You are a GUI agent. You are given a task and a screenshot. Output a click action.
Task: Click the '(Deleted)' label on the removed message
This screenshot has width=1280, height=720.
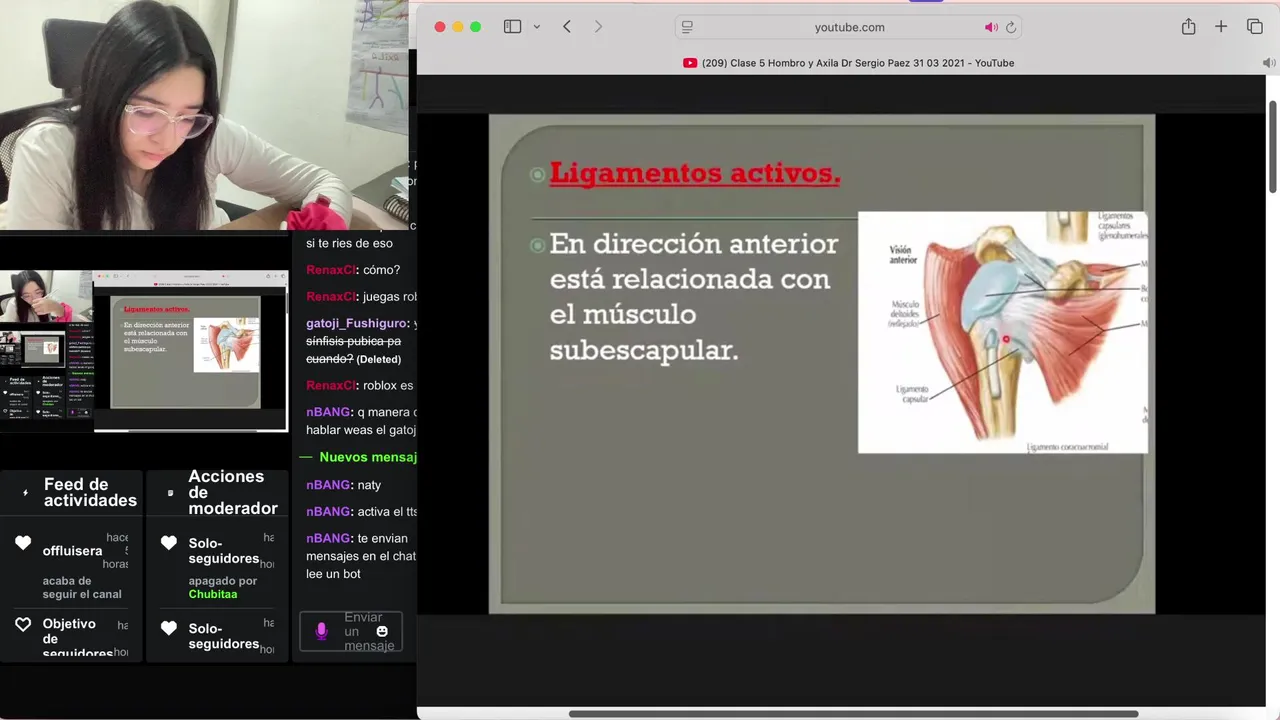point(378,359)
